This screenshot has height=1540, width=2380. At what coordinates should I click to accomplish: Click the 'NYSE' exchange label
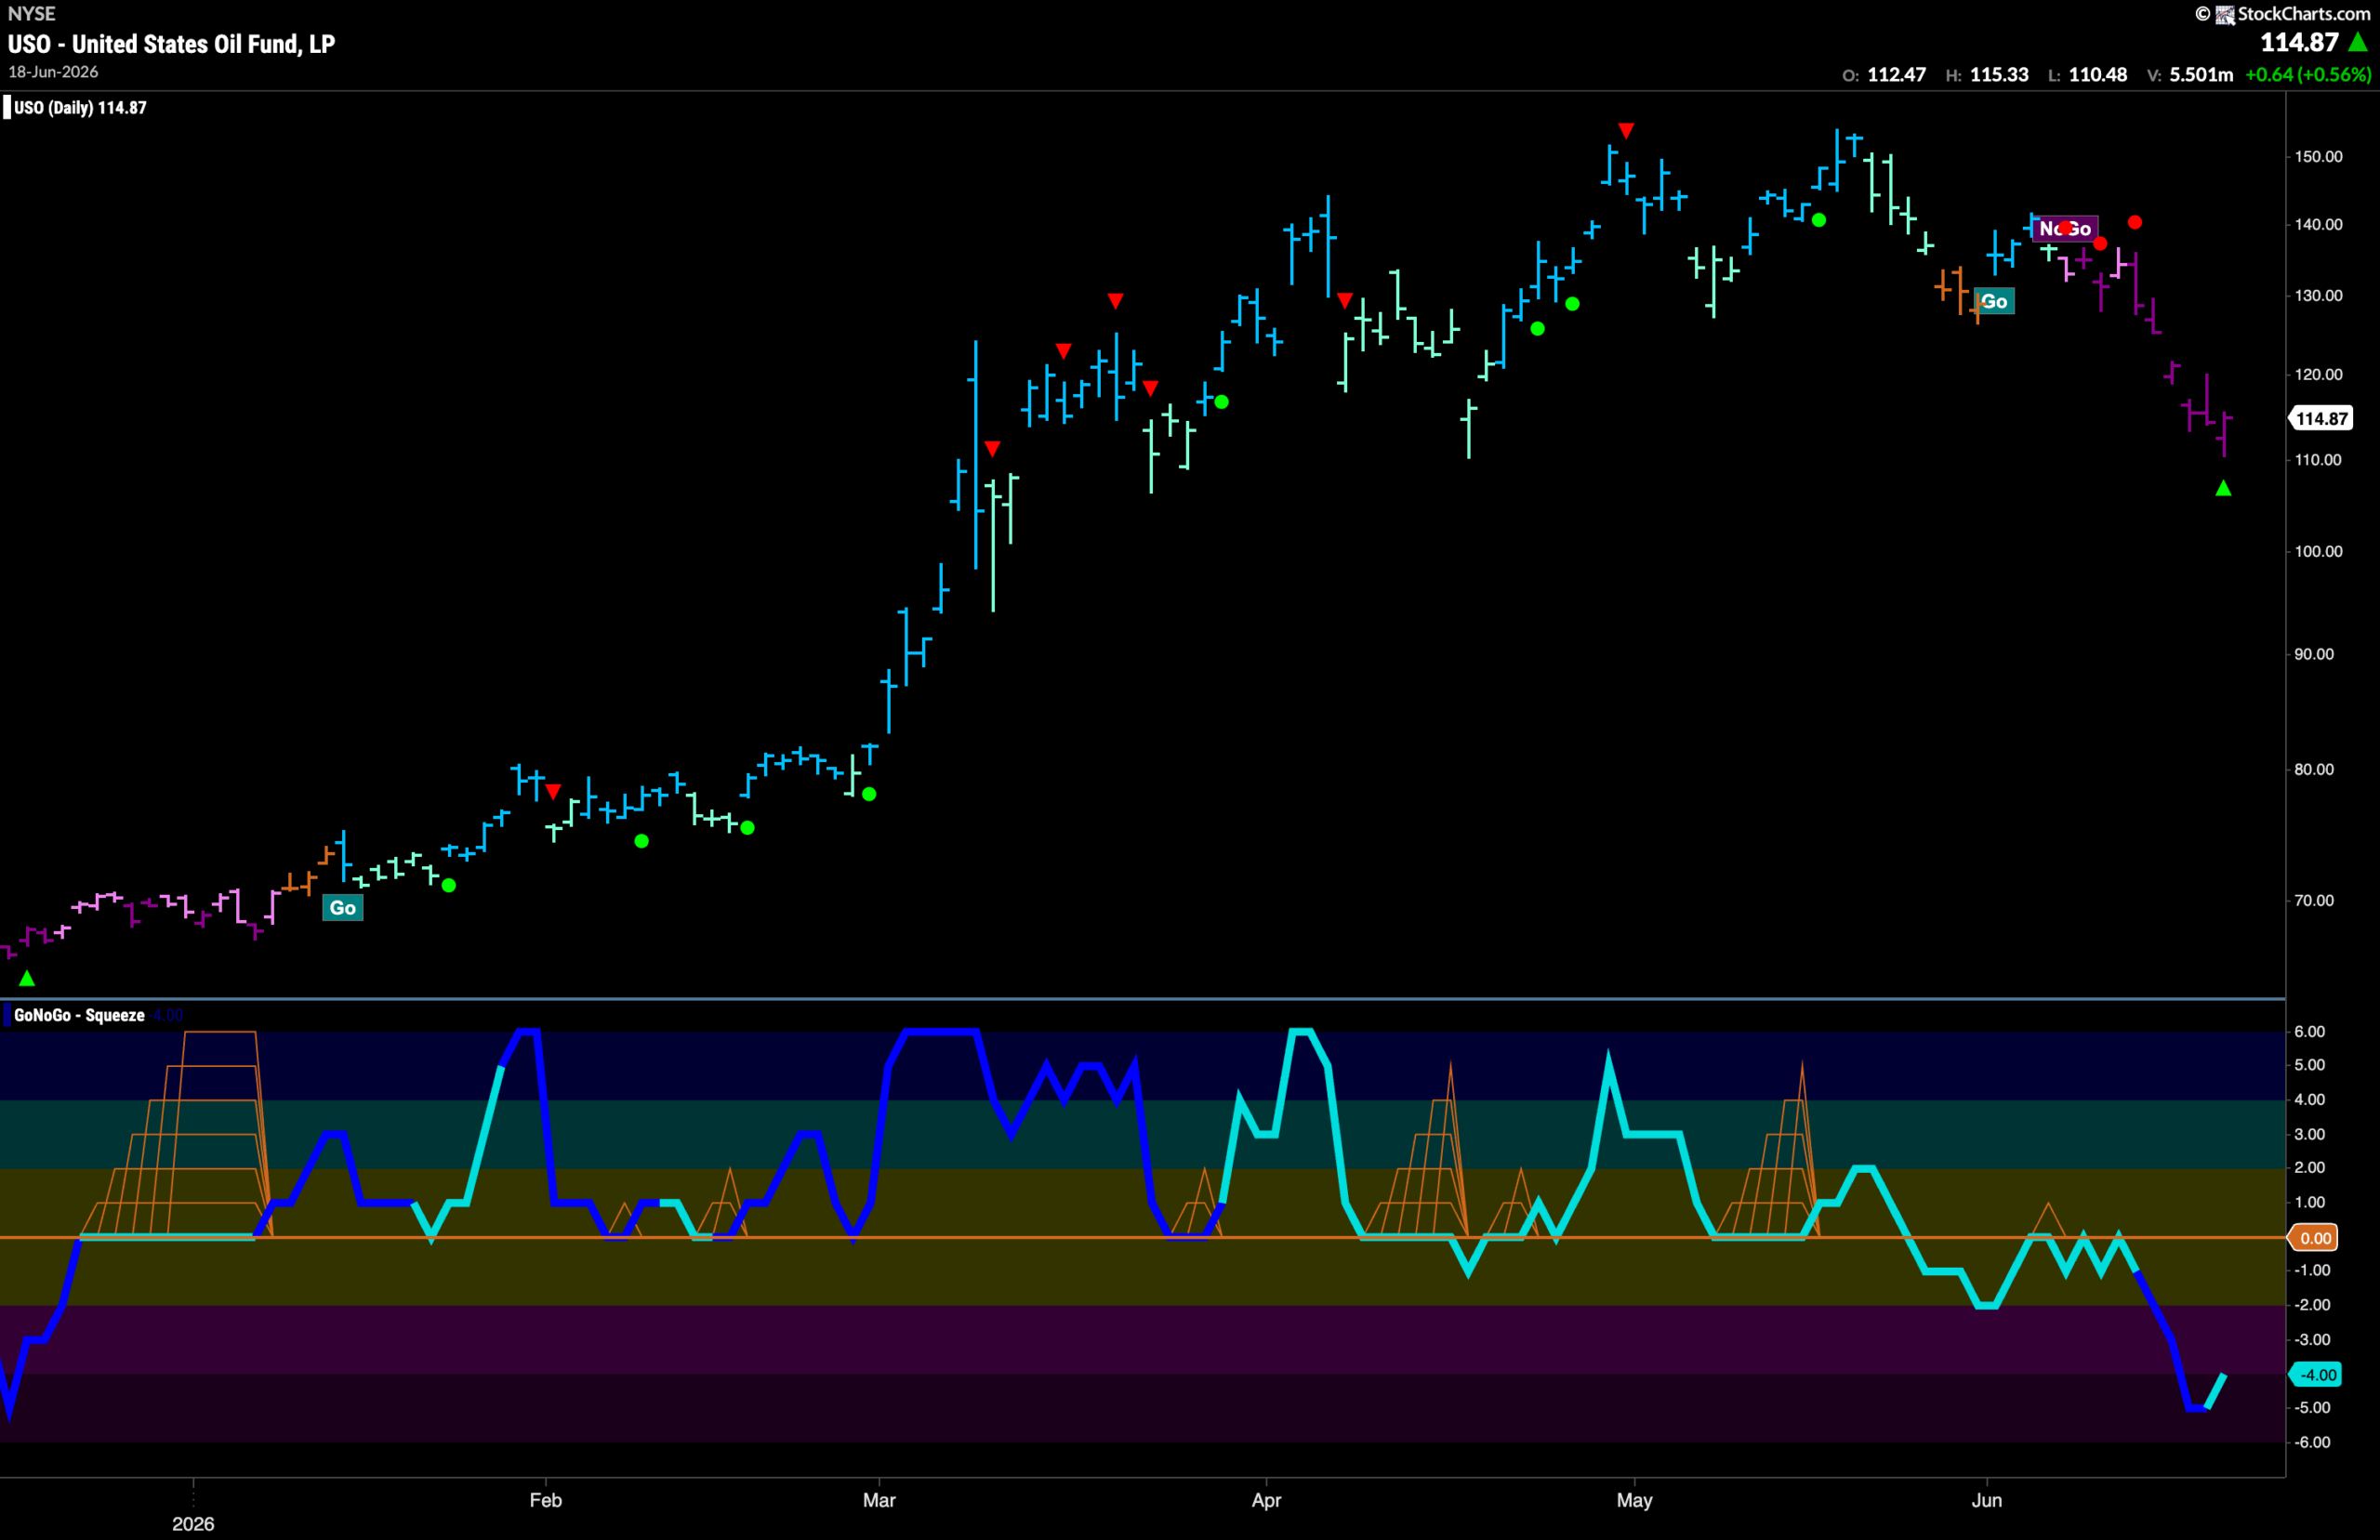[x=32, y=14]
